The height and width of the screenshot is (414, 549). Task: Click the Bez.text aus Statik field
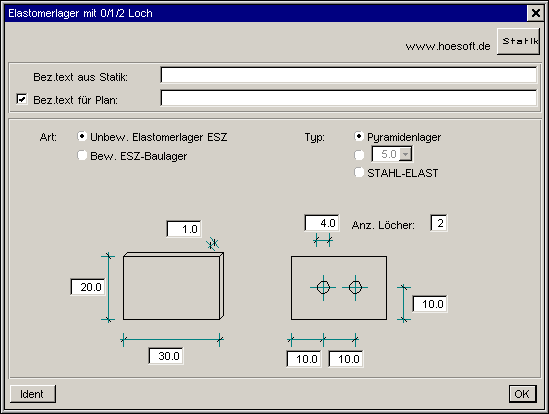click(x=348, y=75)
